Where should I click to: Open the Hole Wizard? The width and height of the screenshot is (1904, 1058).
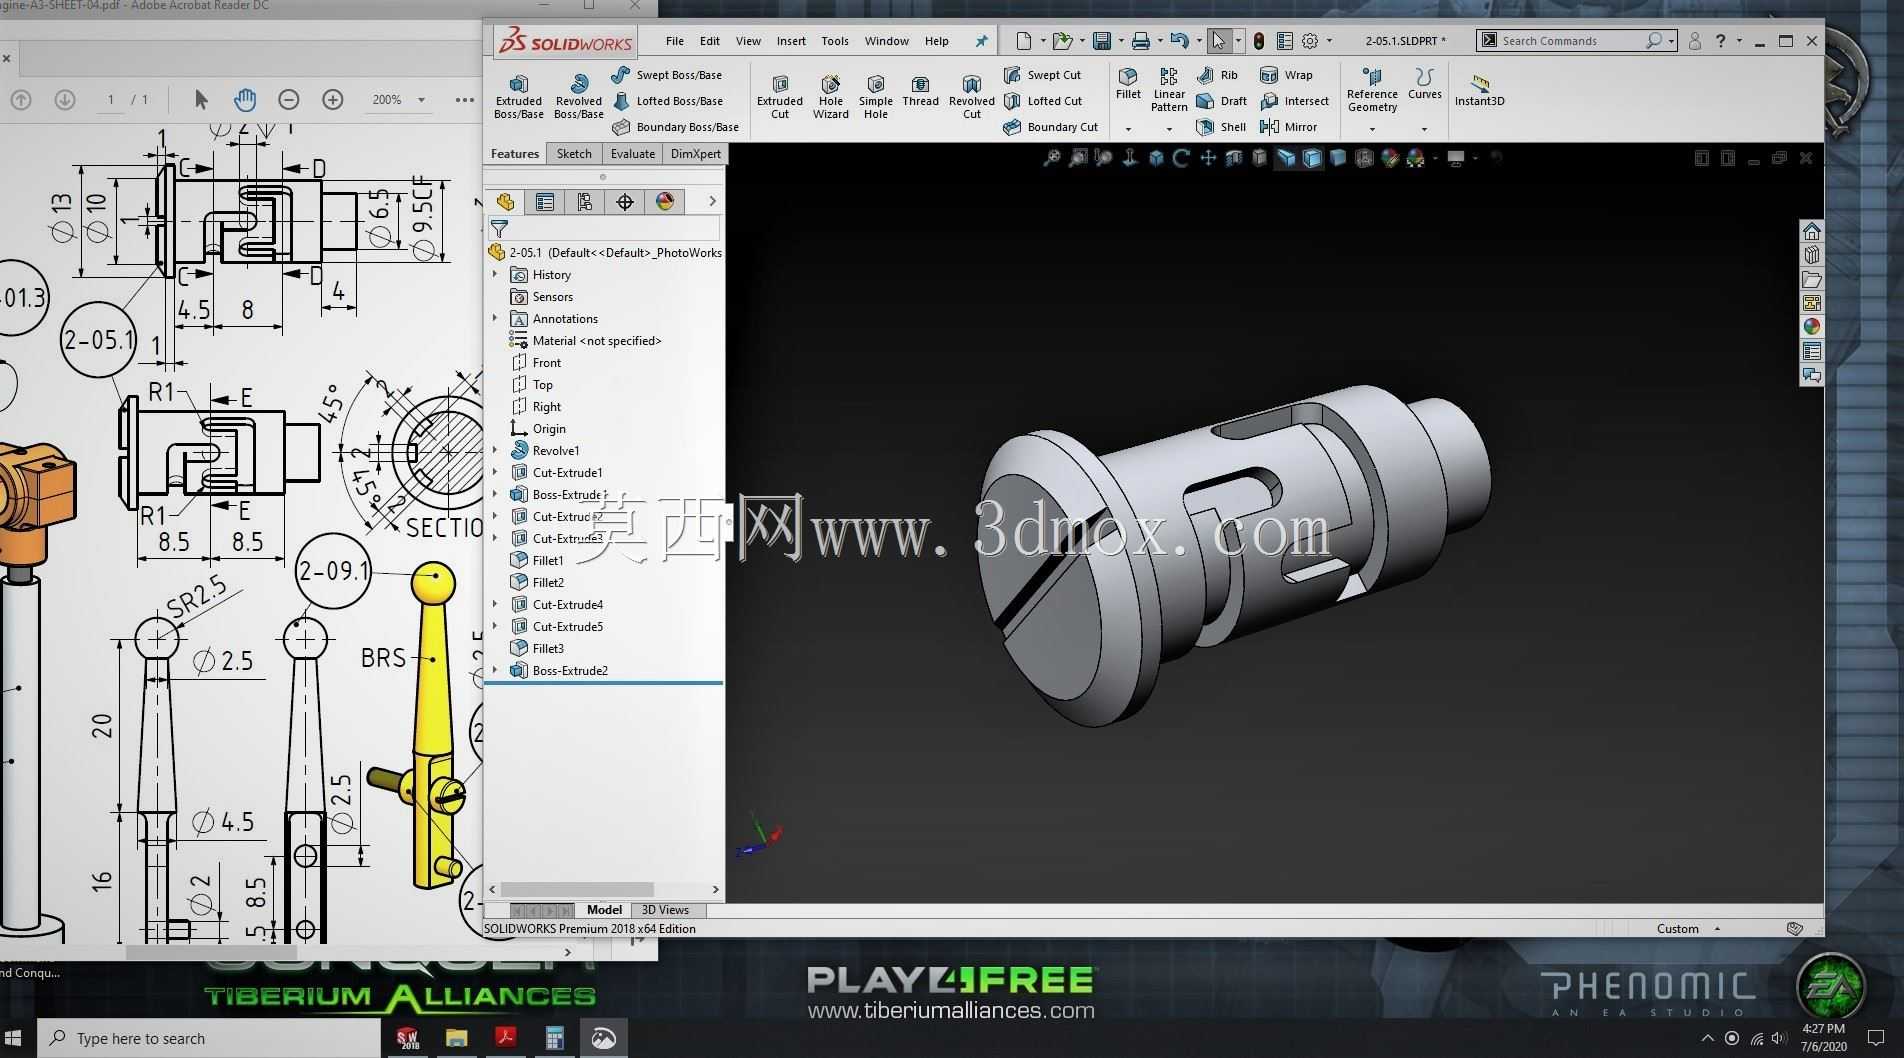pyautogui.click(x=830, y=96)
